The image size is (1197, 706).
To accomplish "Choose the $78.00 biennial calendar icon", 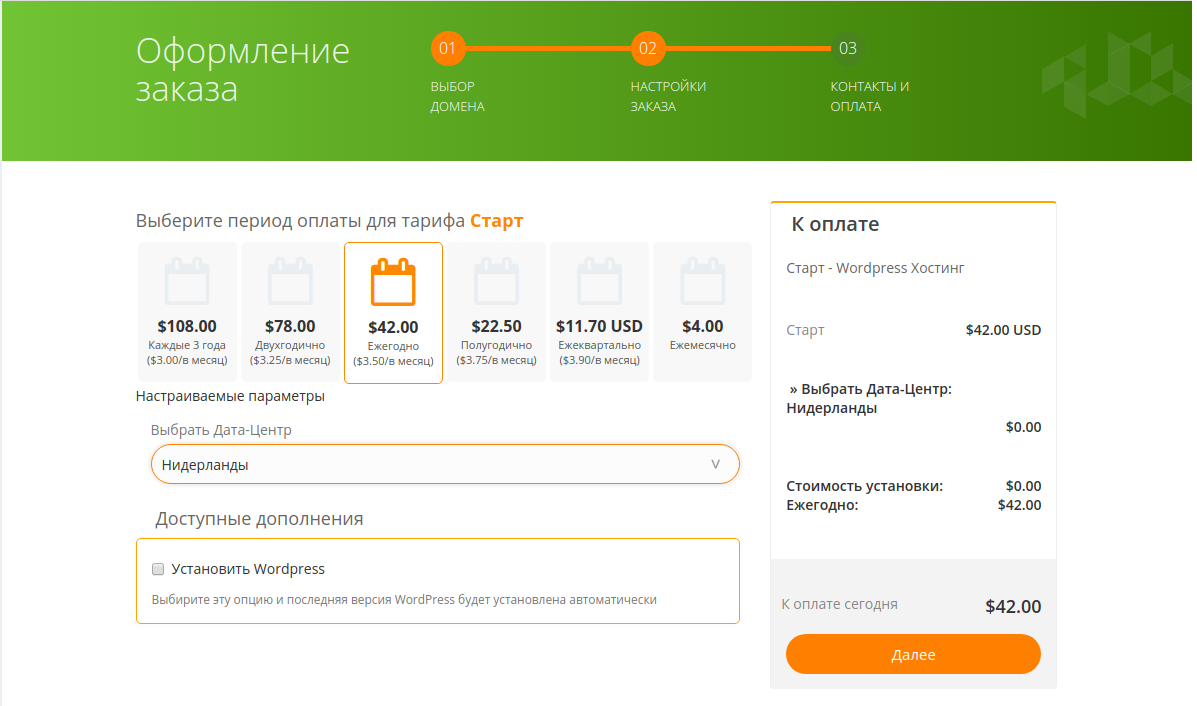I will 290,281.
